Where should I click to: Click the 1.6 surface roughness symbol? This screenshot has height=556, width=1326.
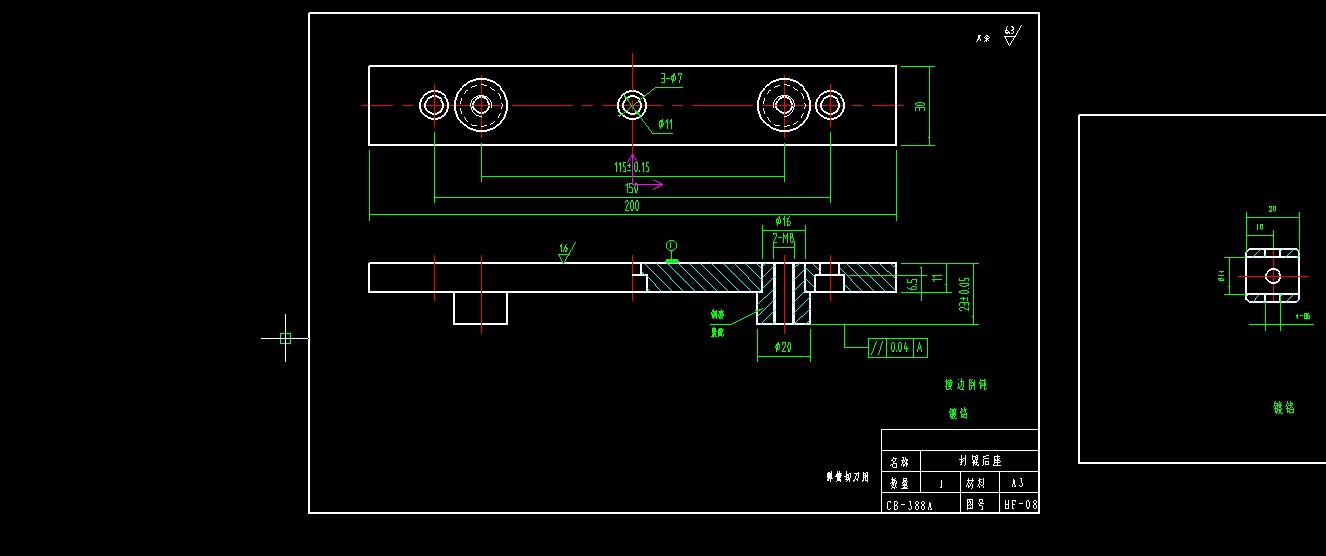tap(565, 253)
